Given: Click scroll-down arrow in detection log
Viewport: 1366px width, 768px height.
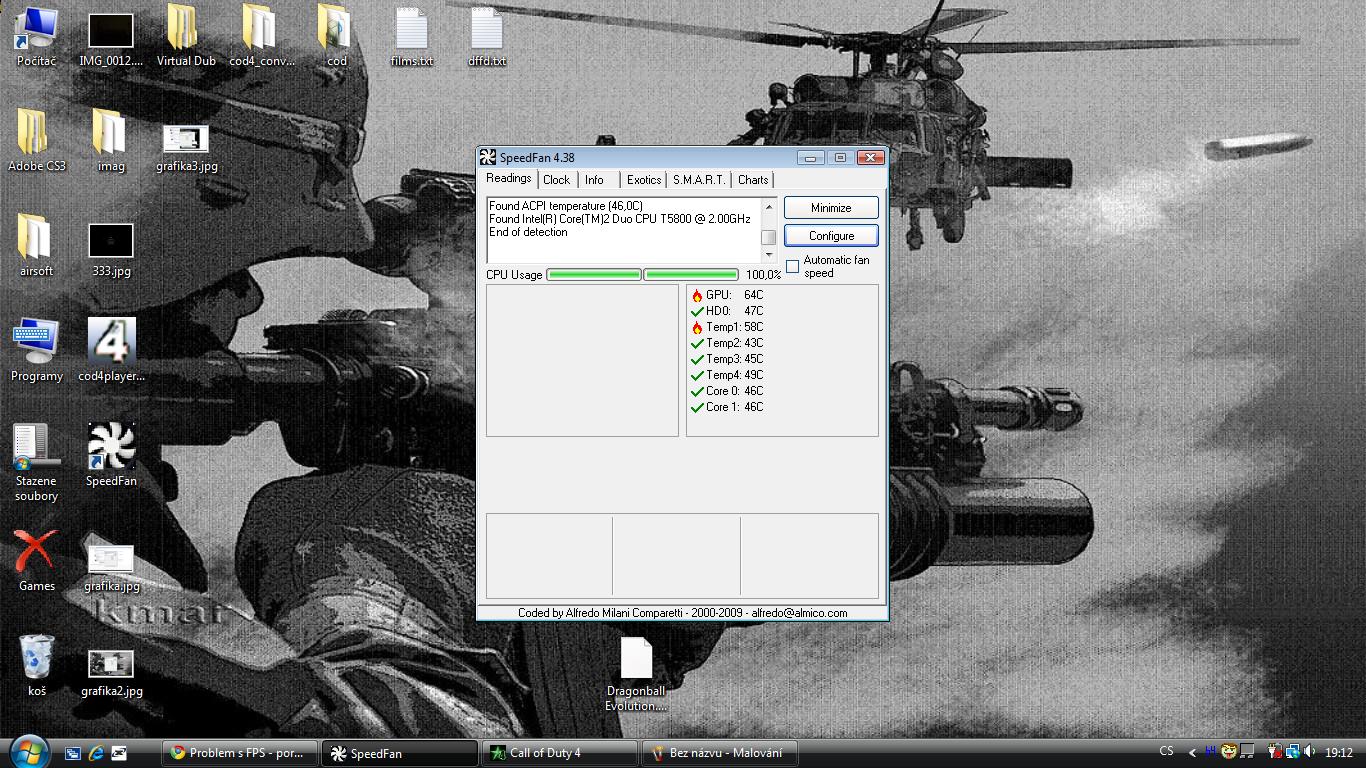Looking at the screenshot, I should [x=769, y=256].
